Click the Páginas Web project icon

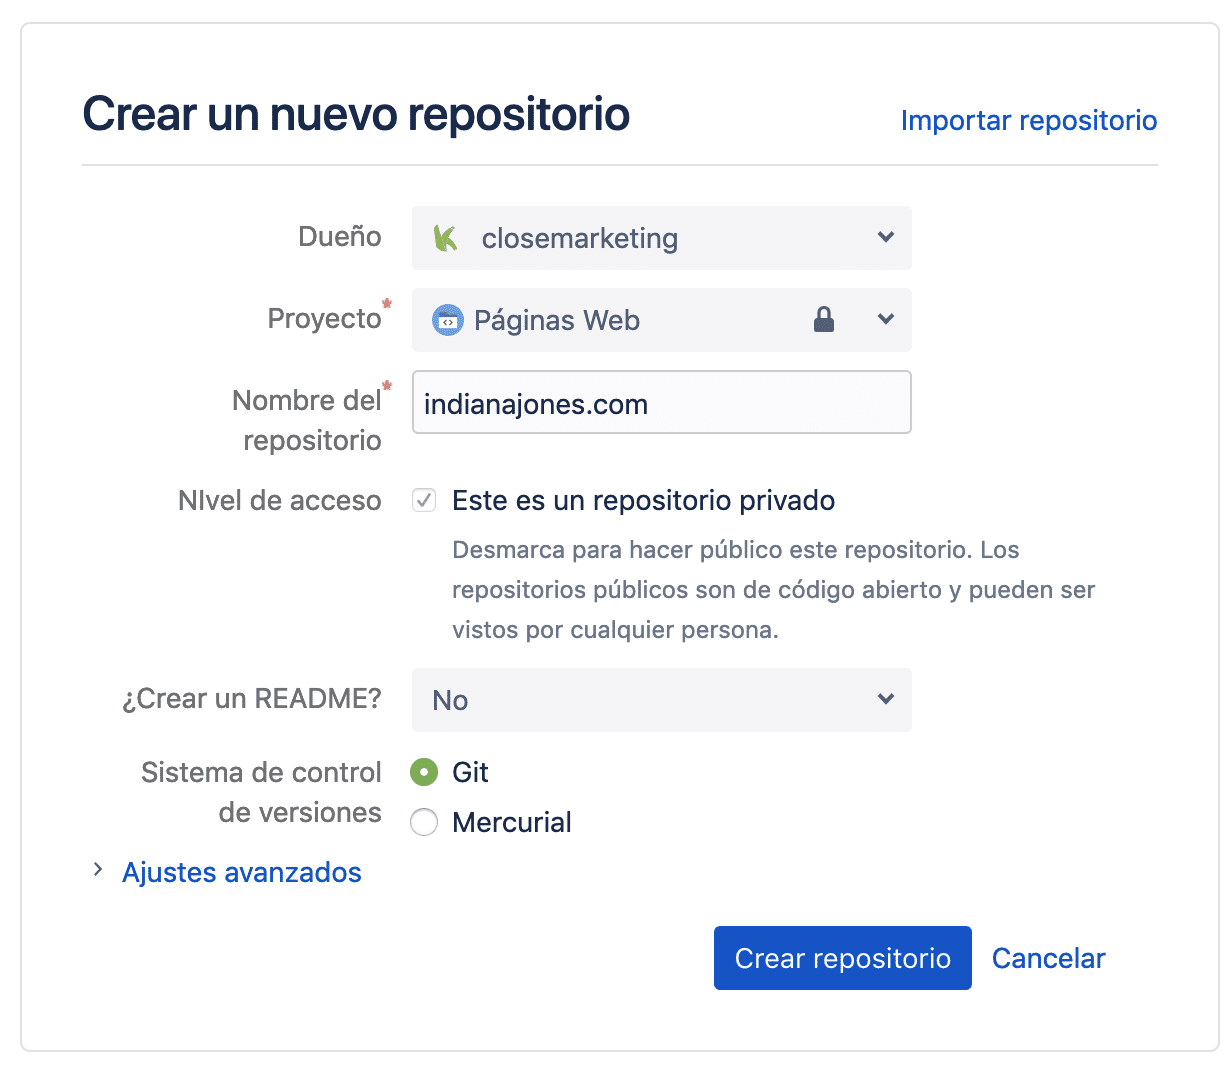tap(447, 320)
